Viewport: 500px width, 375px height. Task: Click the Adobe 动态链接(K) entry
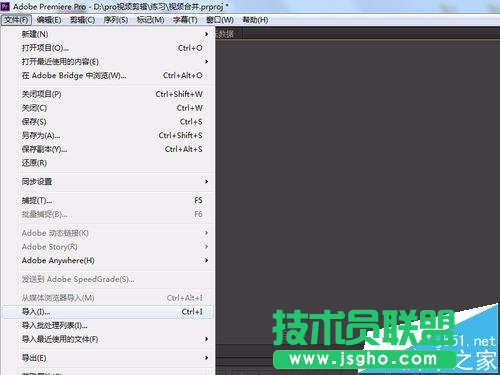point(107,233)
